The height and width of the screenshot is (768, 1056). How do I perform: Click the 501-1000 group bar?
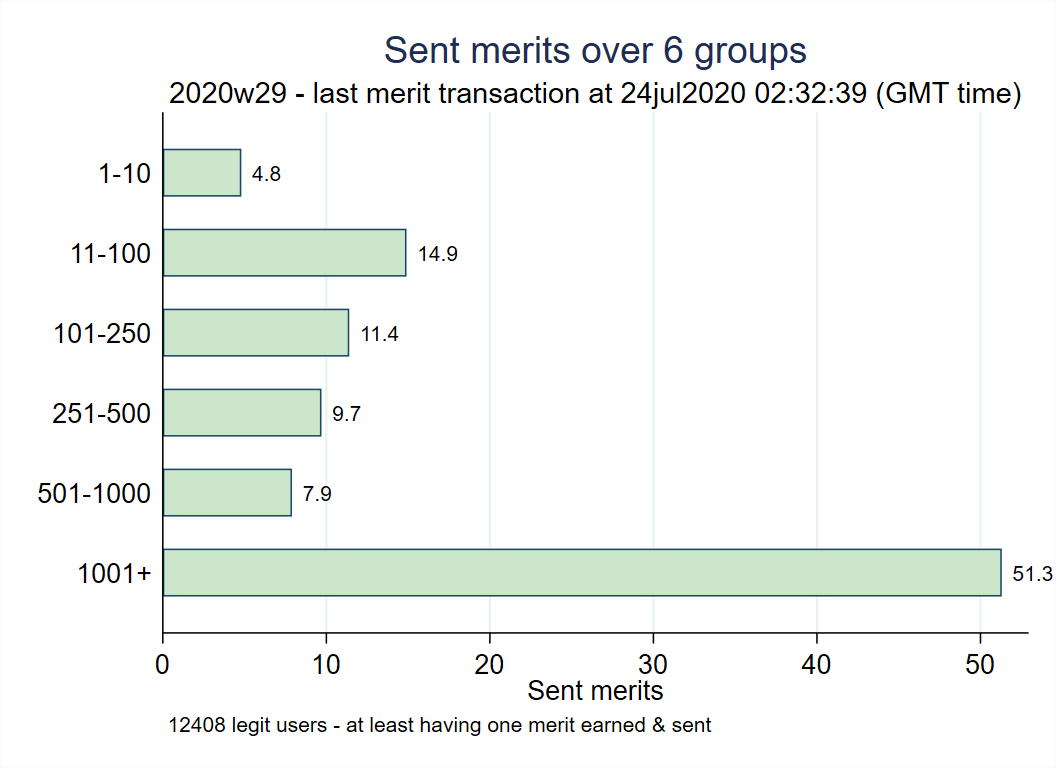[226, 492]
